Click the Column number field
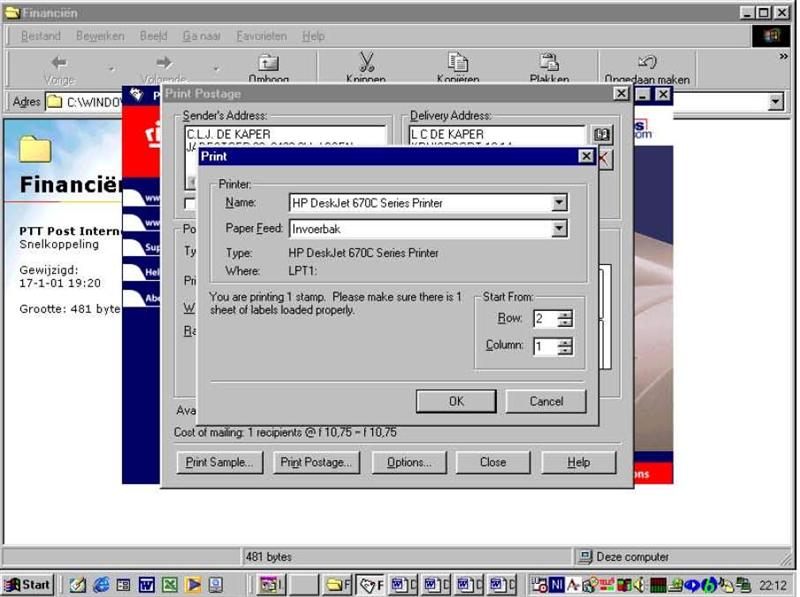Viewport: 800px width, 597px height. pyautogui.click(x=544, y=346)
